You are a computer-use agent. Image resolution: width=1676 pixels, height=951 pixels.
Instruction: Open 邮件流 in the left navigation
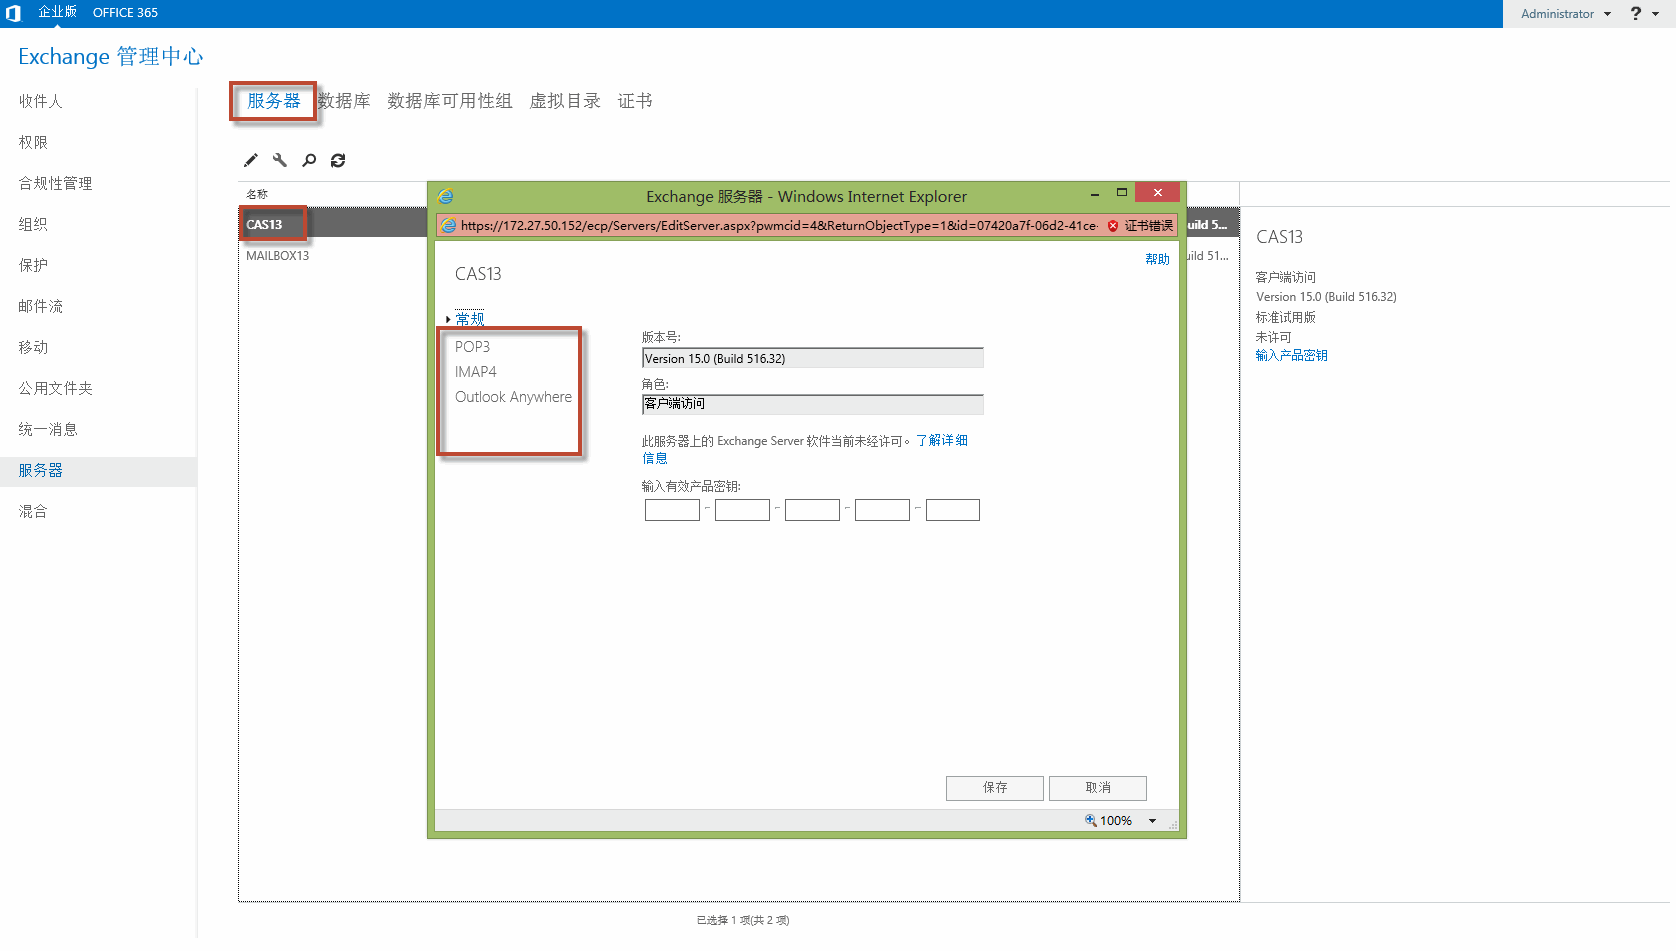coord(40,306)
